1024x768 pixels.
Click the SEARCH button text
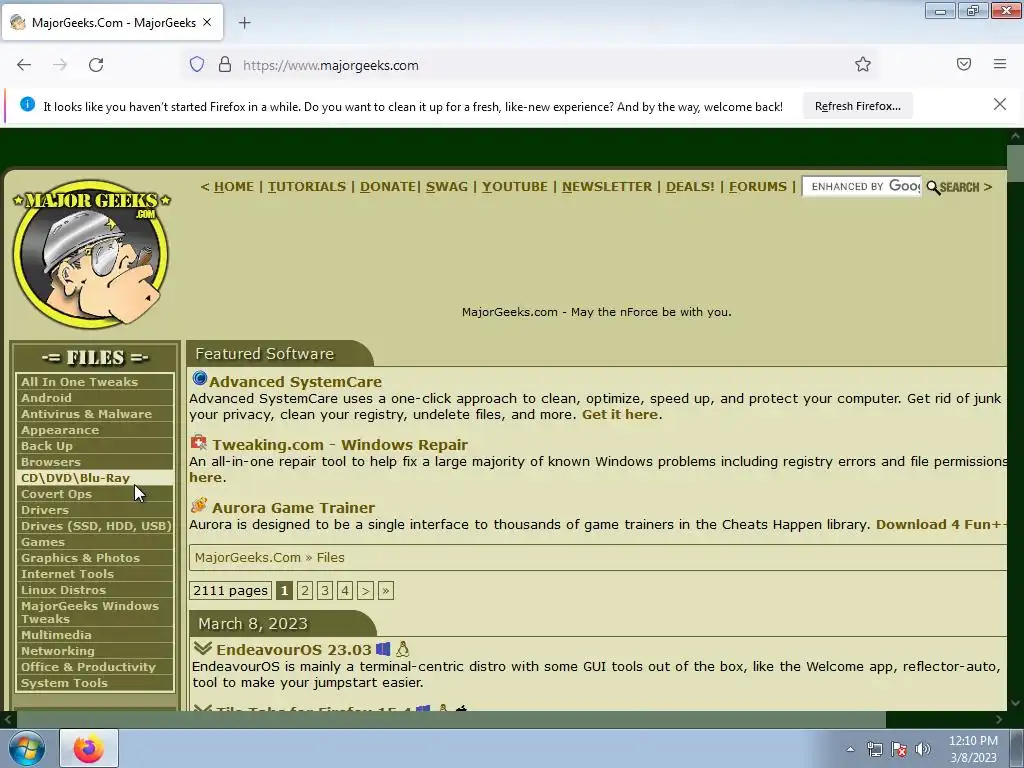[959, 187]
